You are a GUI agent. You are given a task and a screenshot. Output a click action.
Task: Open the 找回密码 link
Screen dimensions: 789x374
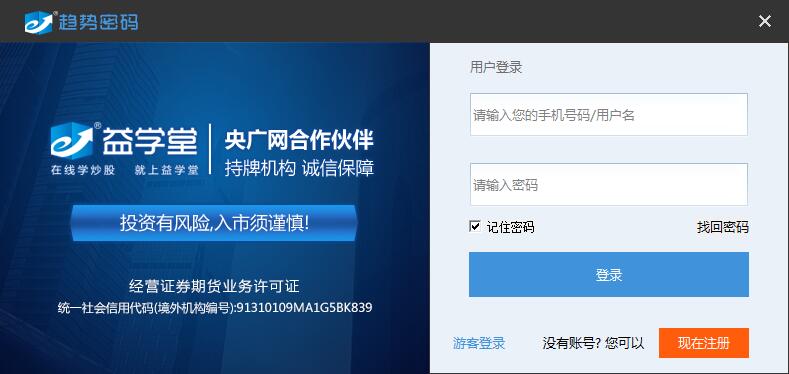point(722,227)
